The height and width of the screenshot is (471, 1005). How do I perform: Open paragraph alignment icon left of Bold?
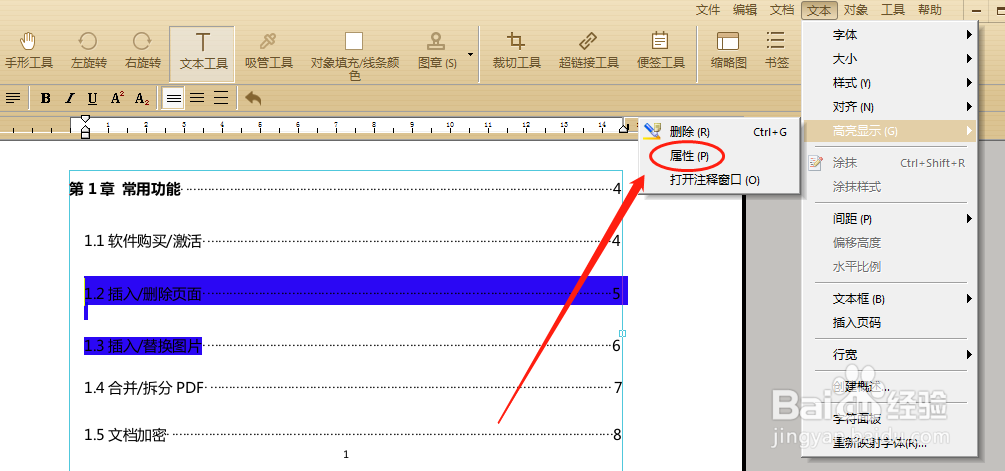point(13,99)
